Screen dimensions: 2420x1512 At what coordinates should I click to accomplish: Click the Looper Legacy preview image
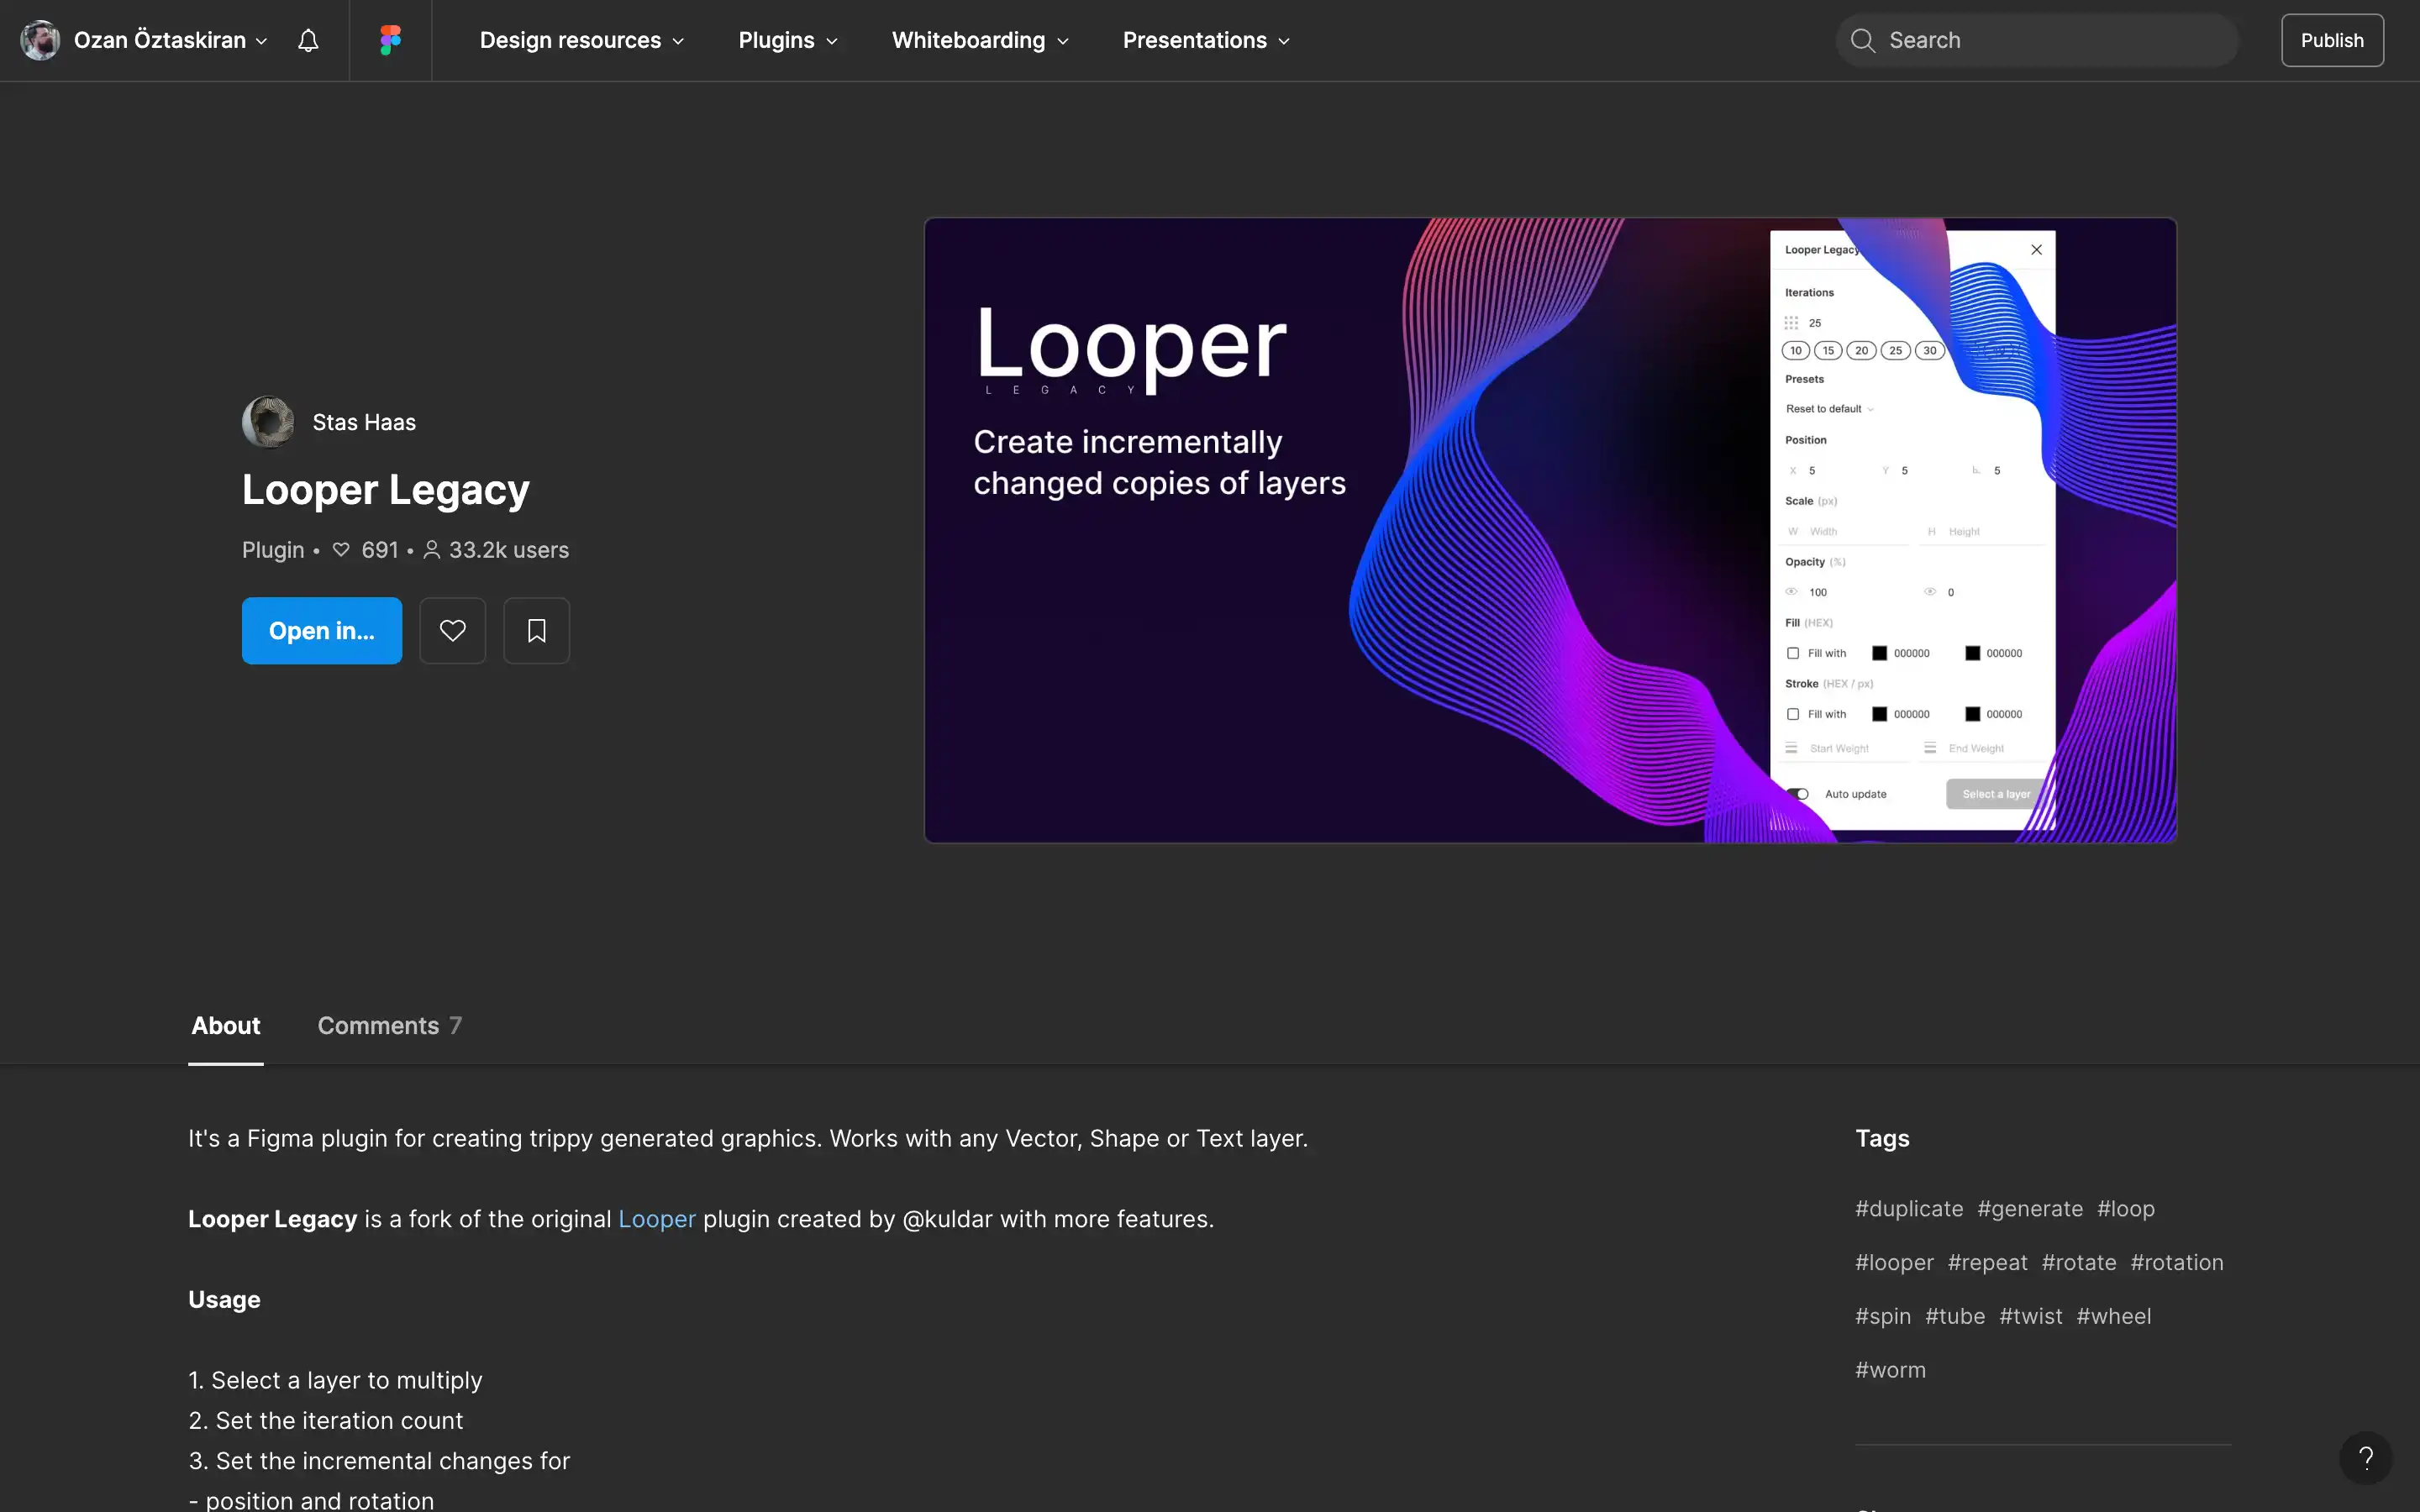(x=1550, y=530)
